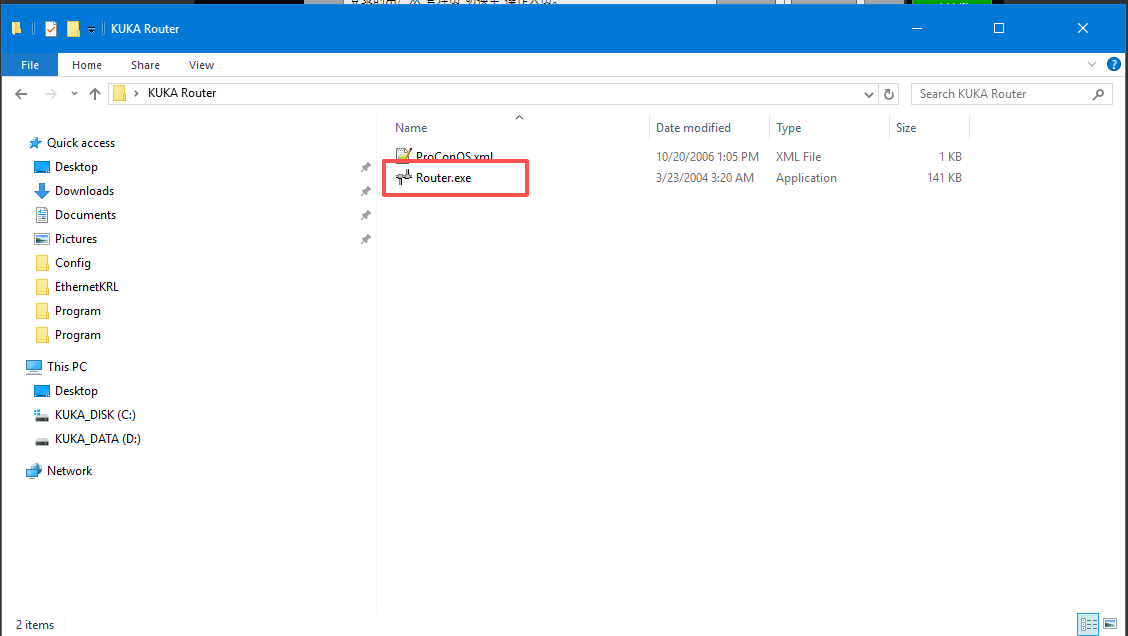Select This PC in navigation pane

coord(66,366)
